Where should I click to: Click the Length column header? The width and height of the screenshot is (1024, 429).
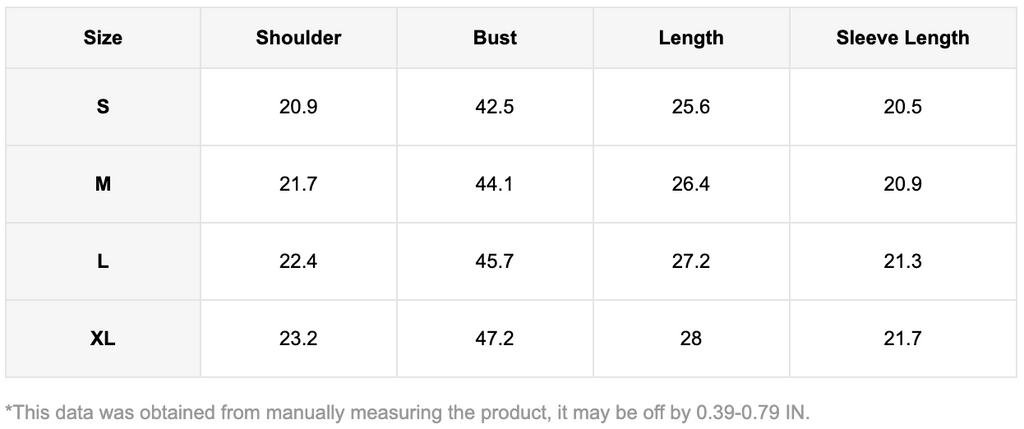tap(691, 38)
